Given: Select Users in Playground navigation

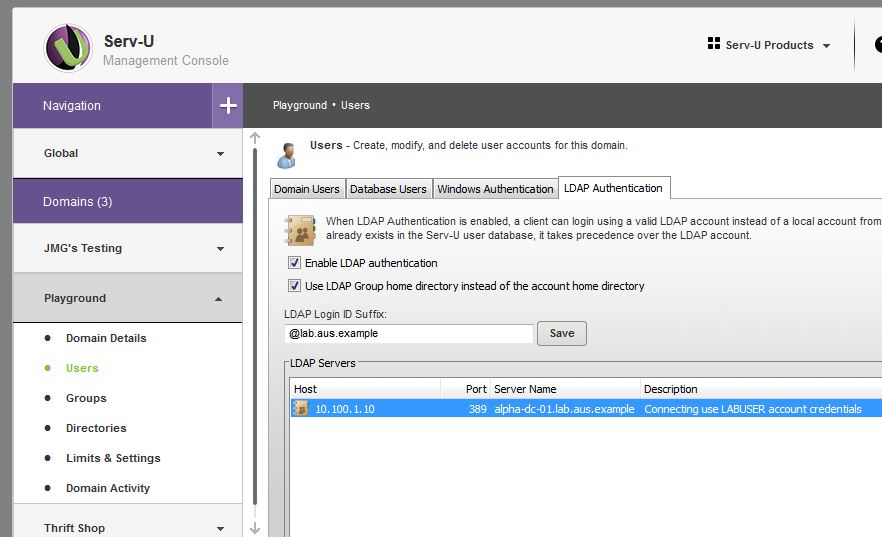Looking at the screenshot, I should tap(82, 368).
